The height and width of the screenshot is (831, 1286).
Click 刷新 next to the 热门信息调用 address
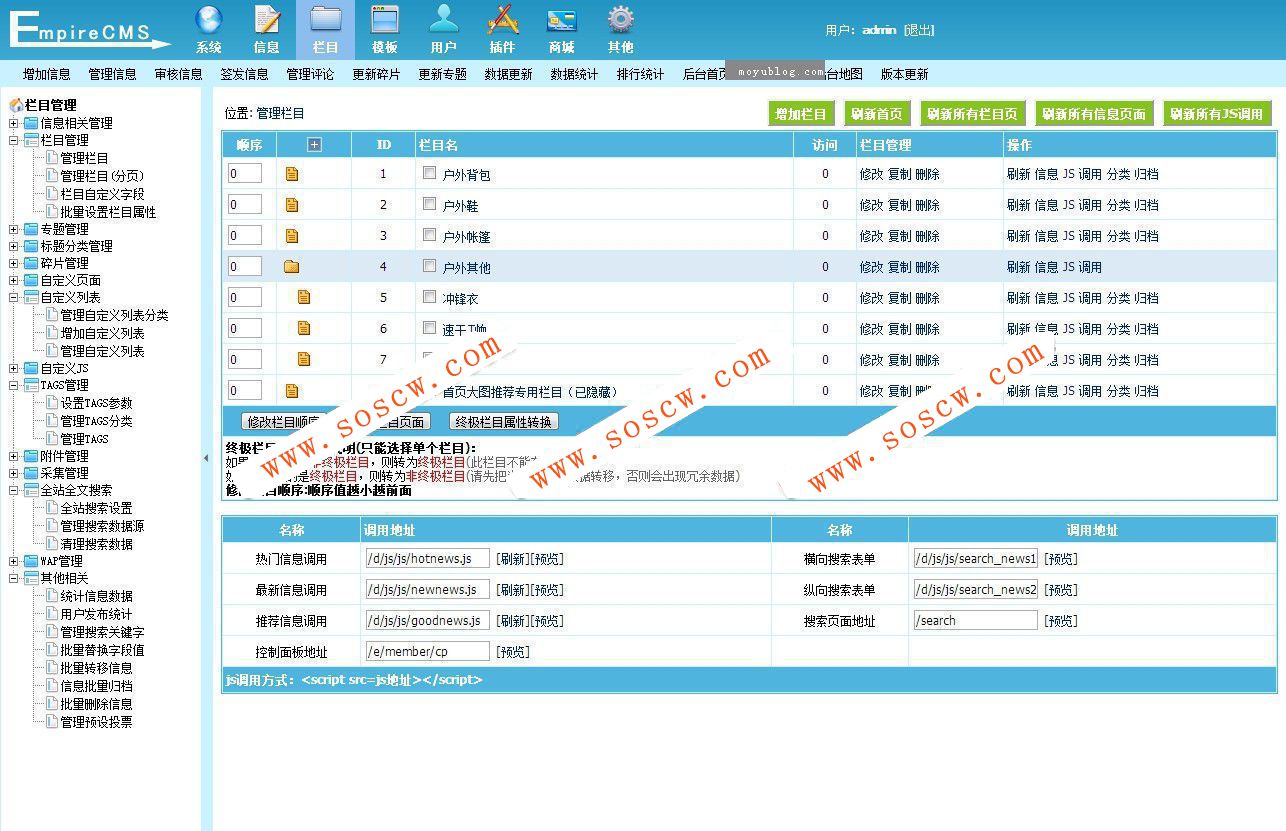513,559
